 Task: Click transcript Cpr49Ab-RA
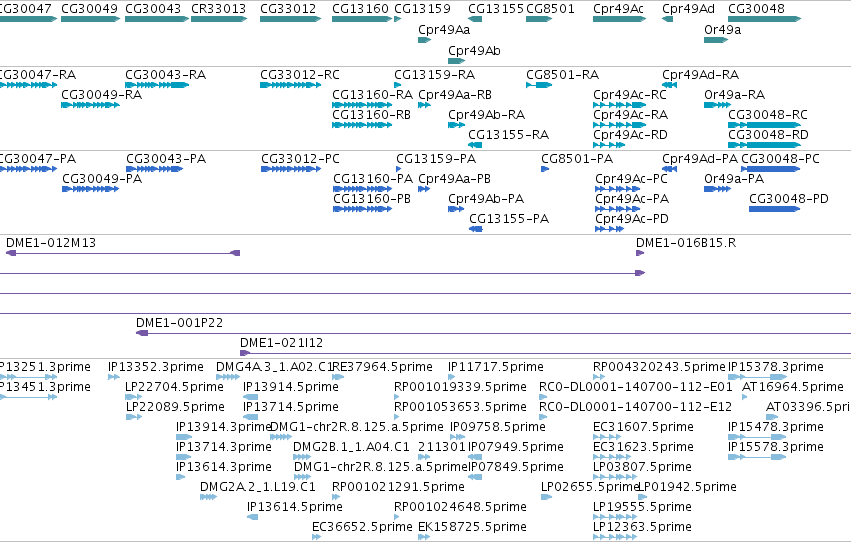coord(456,125)
